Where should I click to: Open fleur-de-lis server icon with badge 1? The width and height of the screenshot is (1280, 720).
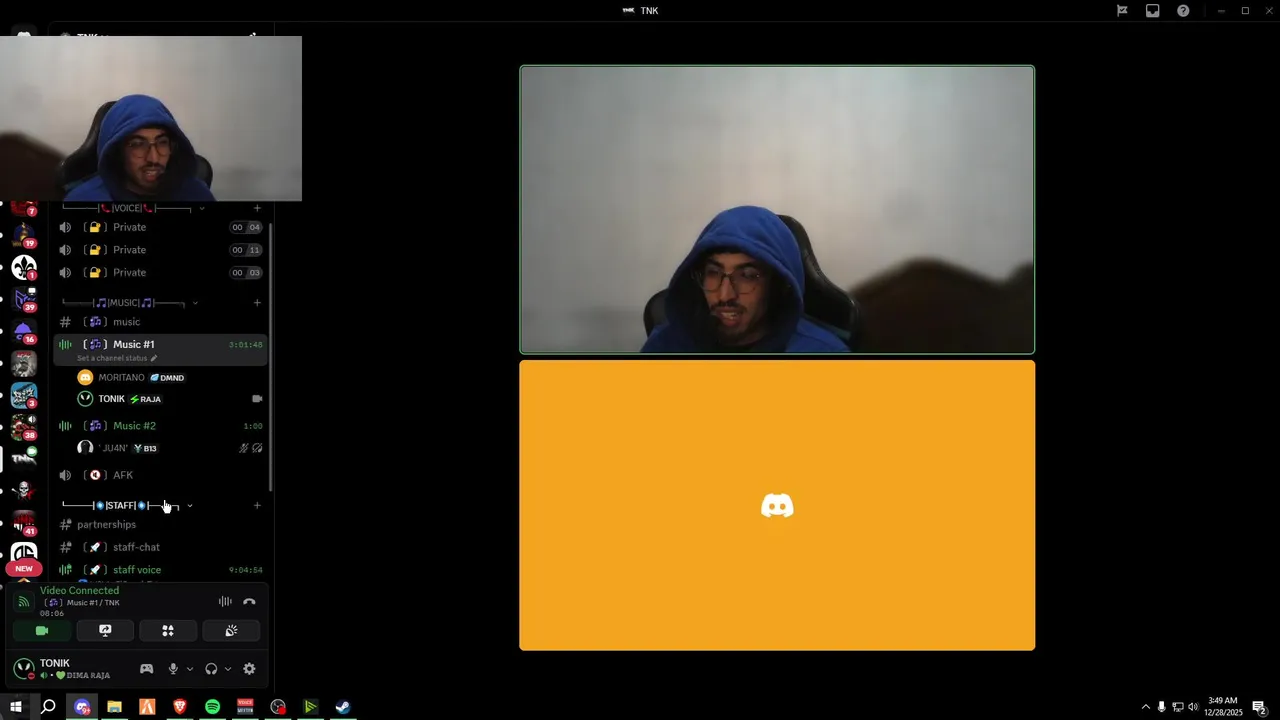(x=24, y=267)
